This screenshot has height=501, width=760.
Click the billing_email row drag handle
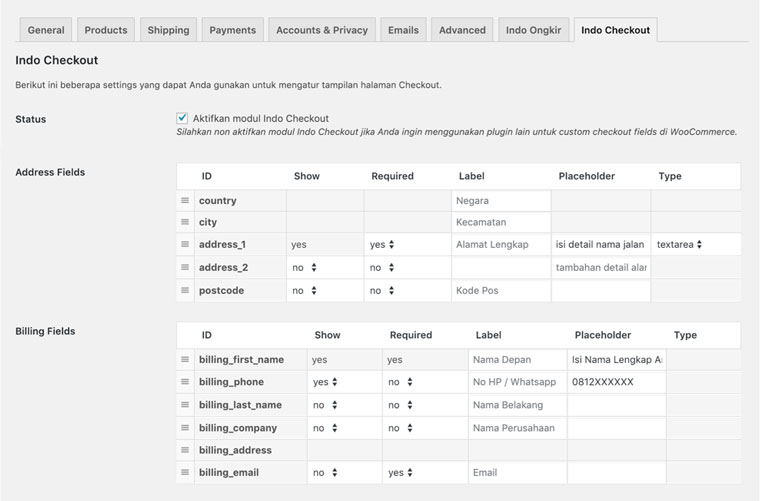click(185, 472)
